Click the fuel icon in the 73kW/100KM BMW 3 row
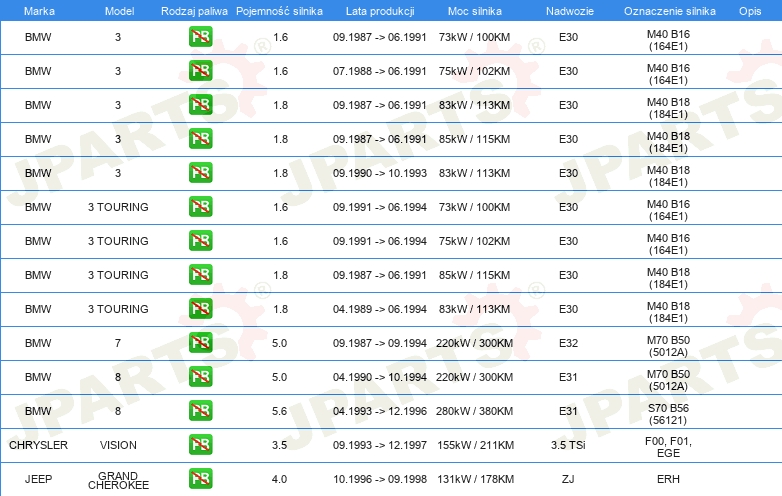The height and width of the screenshot is (496, 782). [x=200, y=37]
